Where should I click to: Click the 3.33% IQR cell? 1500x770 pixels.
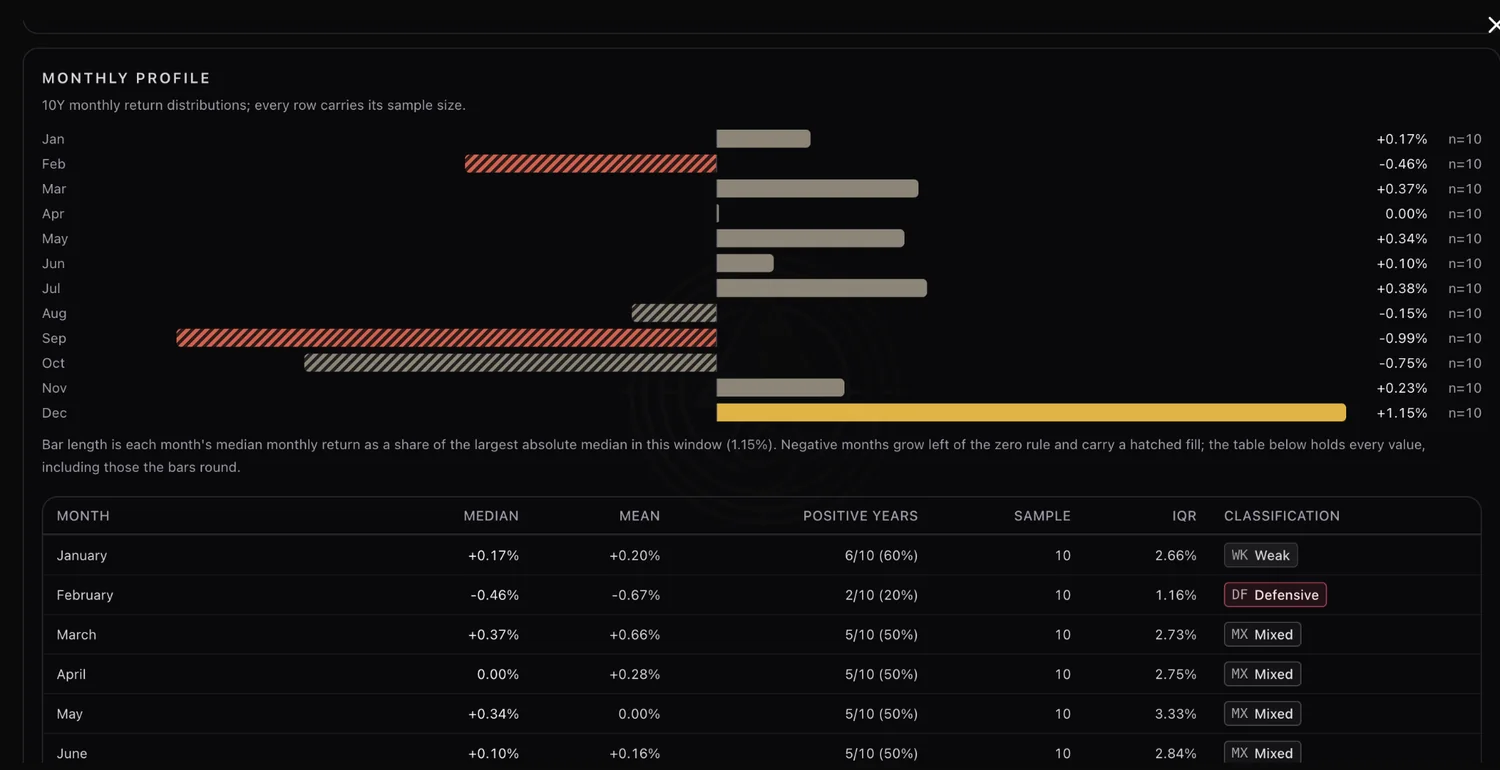[x=1176, y=714]
